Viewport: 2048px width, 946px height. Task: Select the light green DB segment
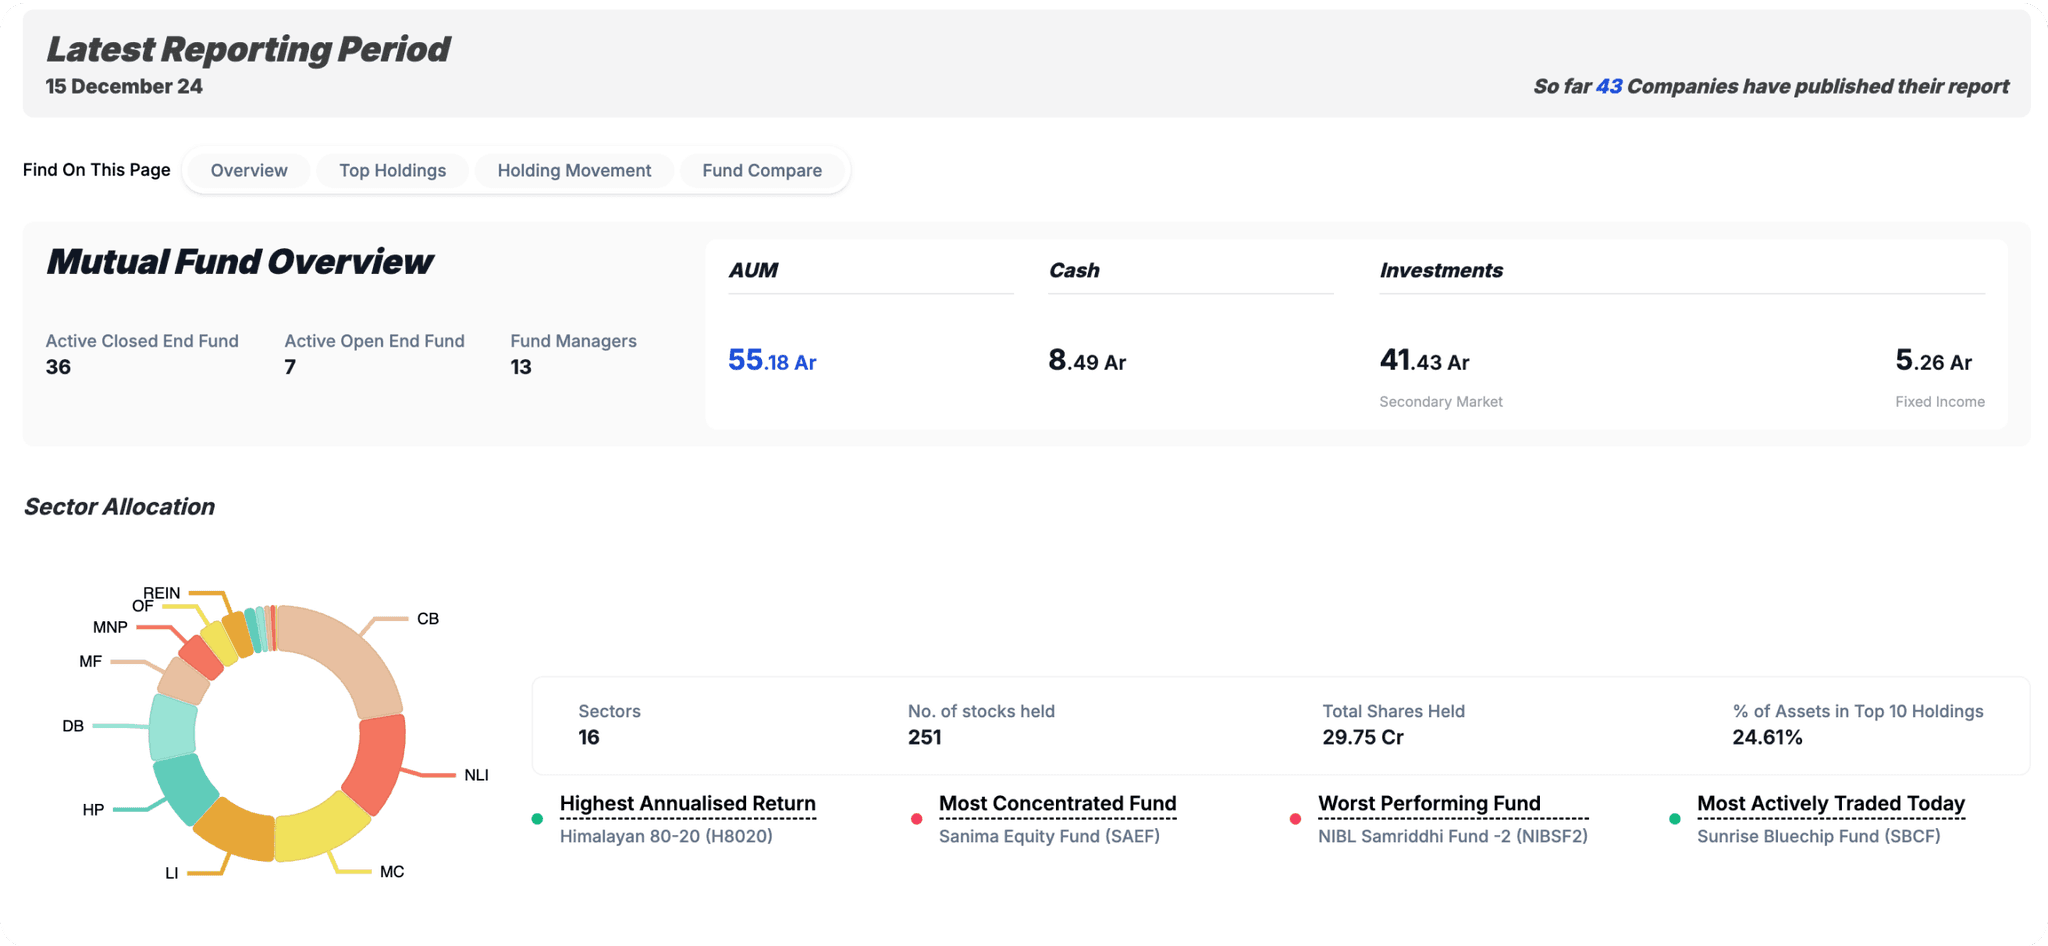click(172, 727)
